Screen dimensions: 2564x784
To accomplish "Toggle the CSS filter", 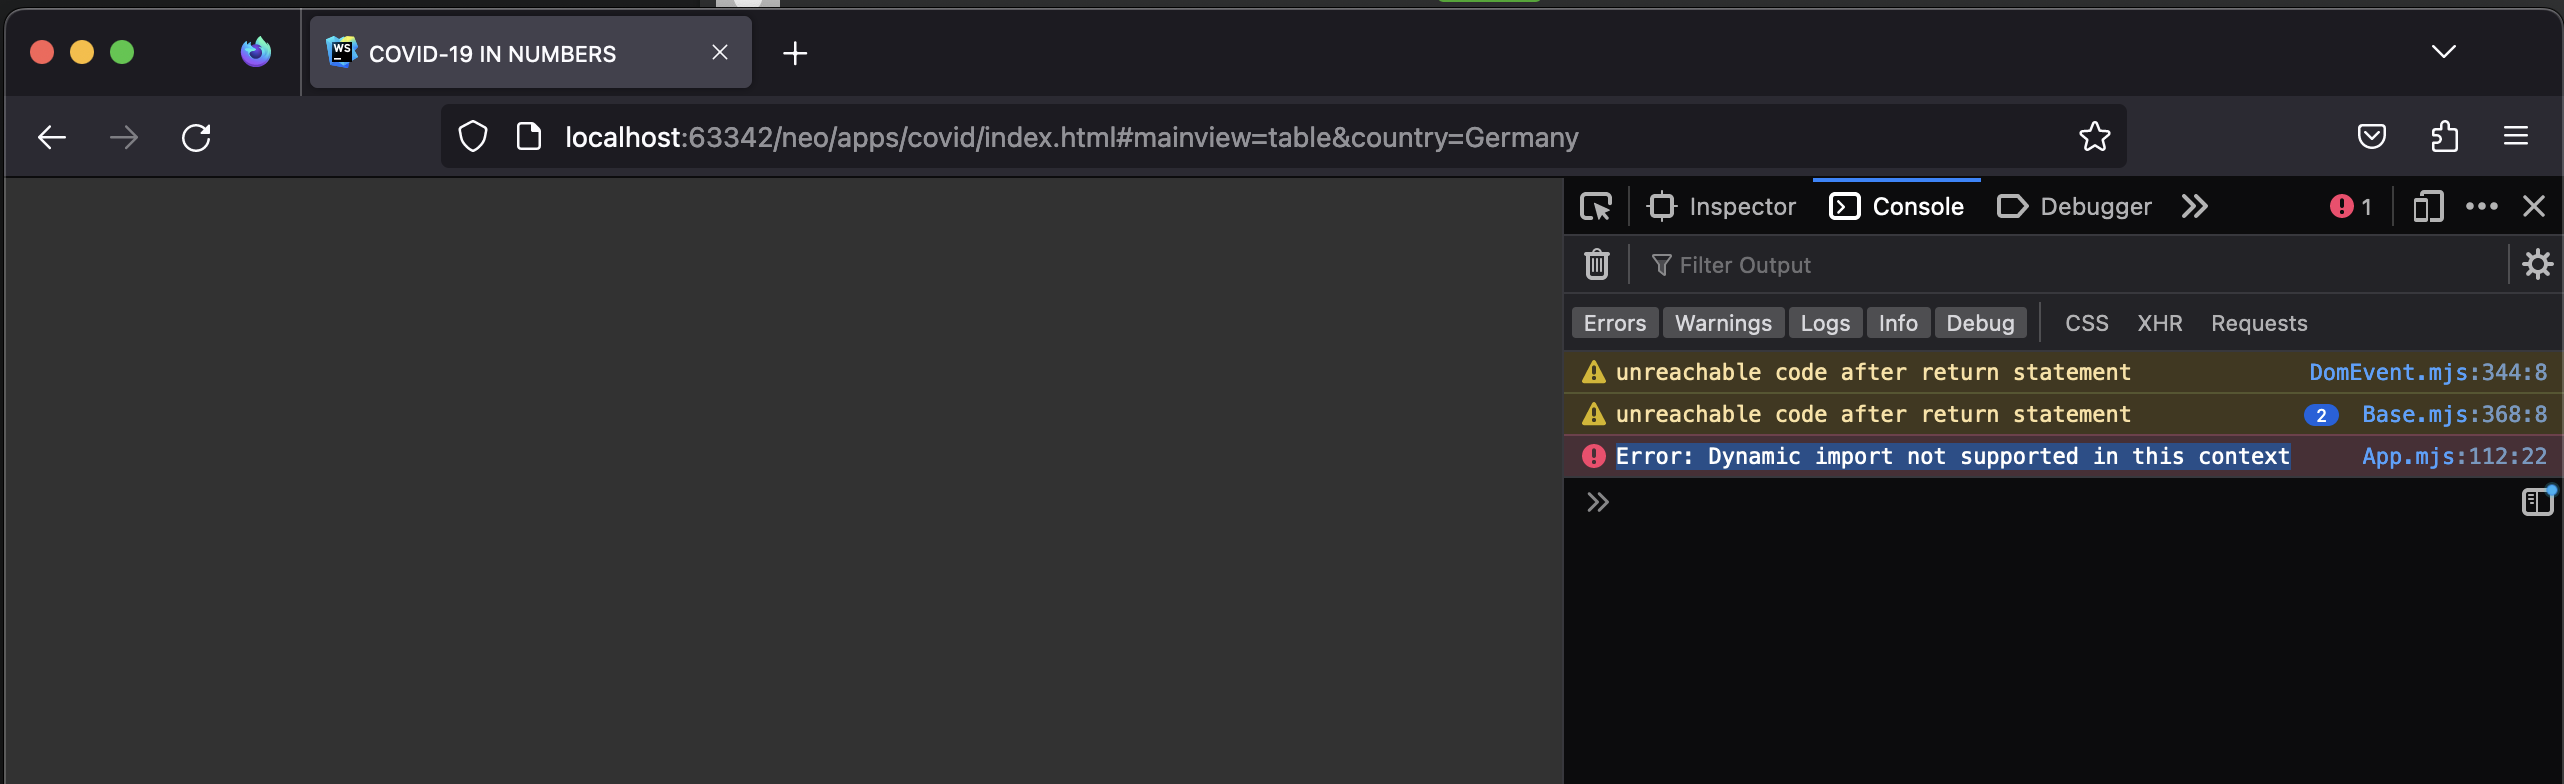I will pyautogui.click(x=2087, y=323).
